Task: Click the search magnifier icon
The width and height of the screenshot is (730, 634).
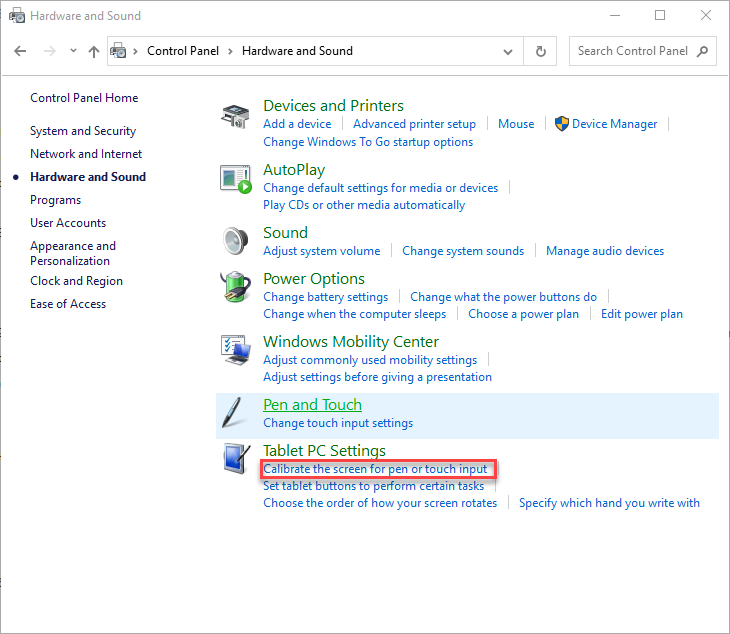Action: pyautogui.click(x=702, y=51)
